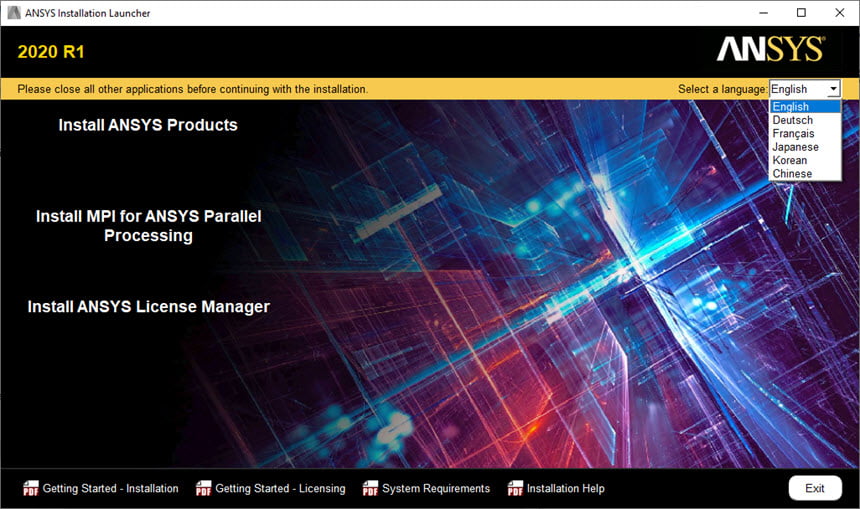This screenshot has width=860, height=509.
Task: Click the language dropdown arrow
Action: click(833, 89)
